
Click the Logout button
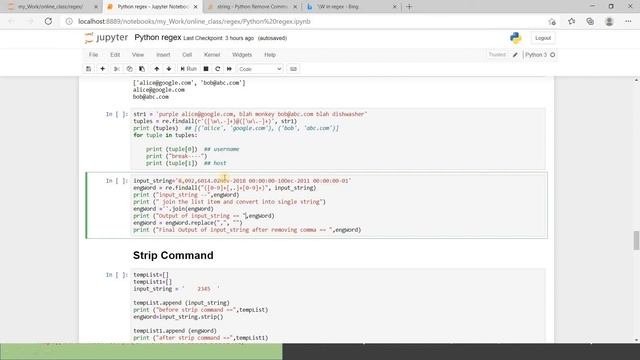coord(543,38)
